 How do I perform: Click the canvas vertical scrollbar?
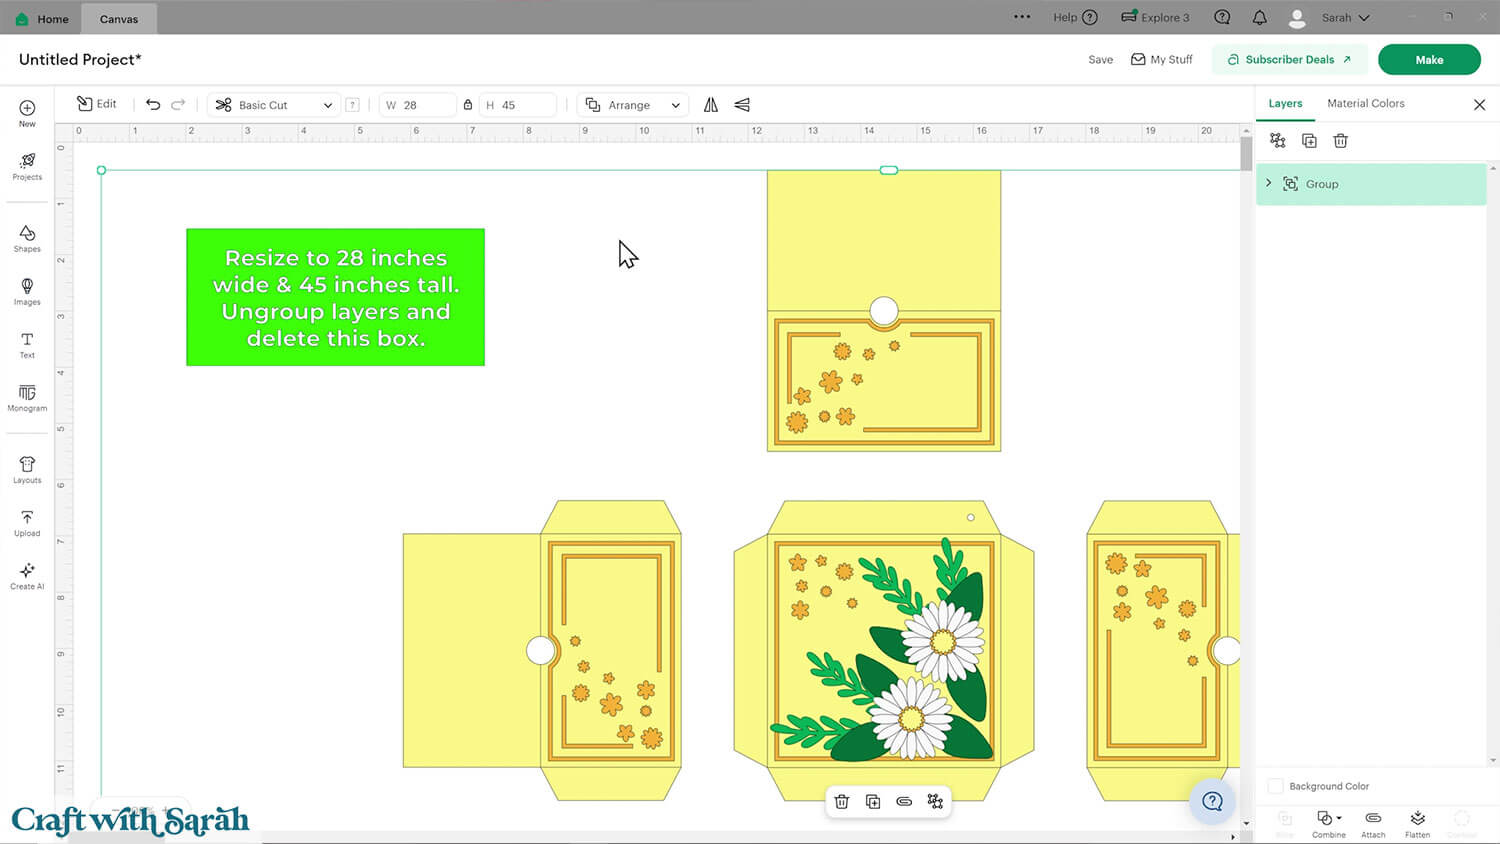tap(1246, 155)
